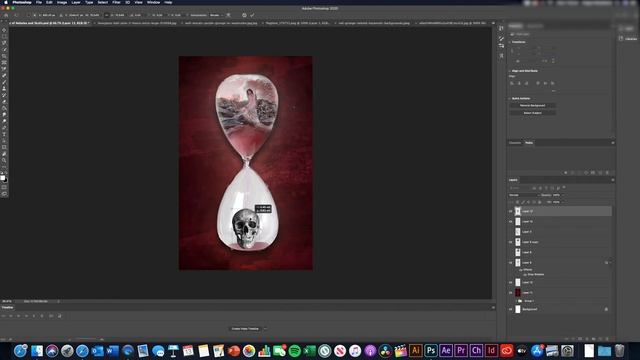Open Premiere Pro from the Dock
This screenshot has height=360, width=640.
[461, 350]
